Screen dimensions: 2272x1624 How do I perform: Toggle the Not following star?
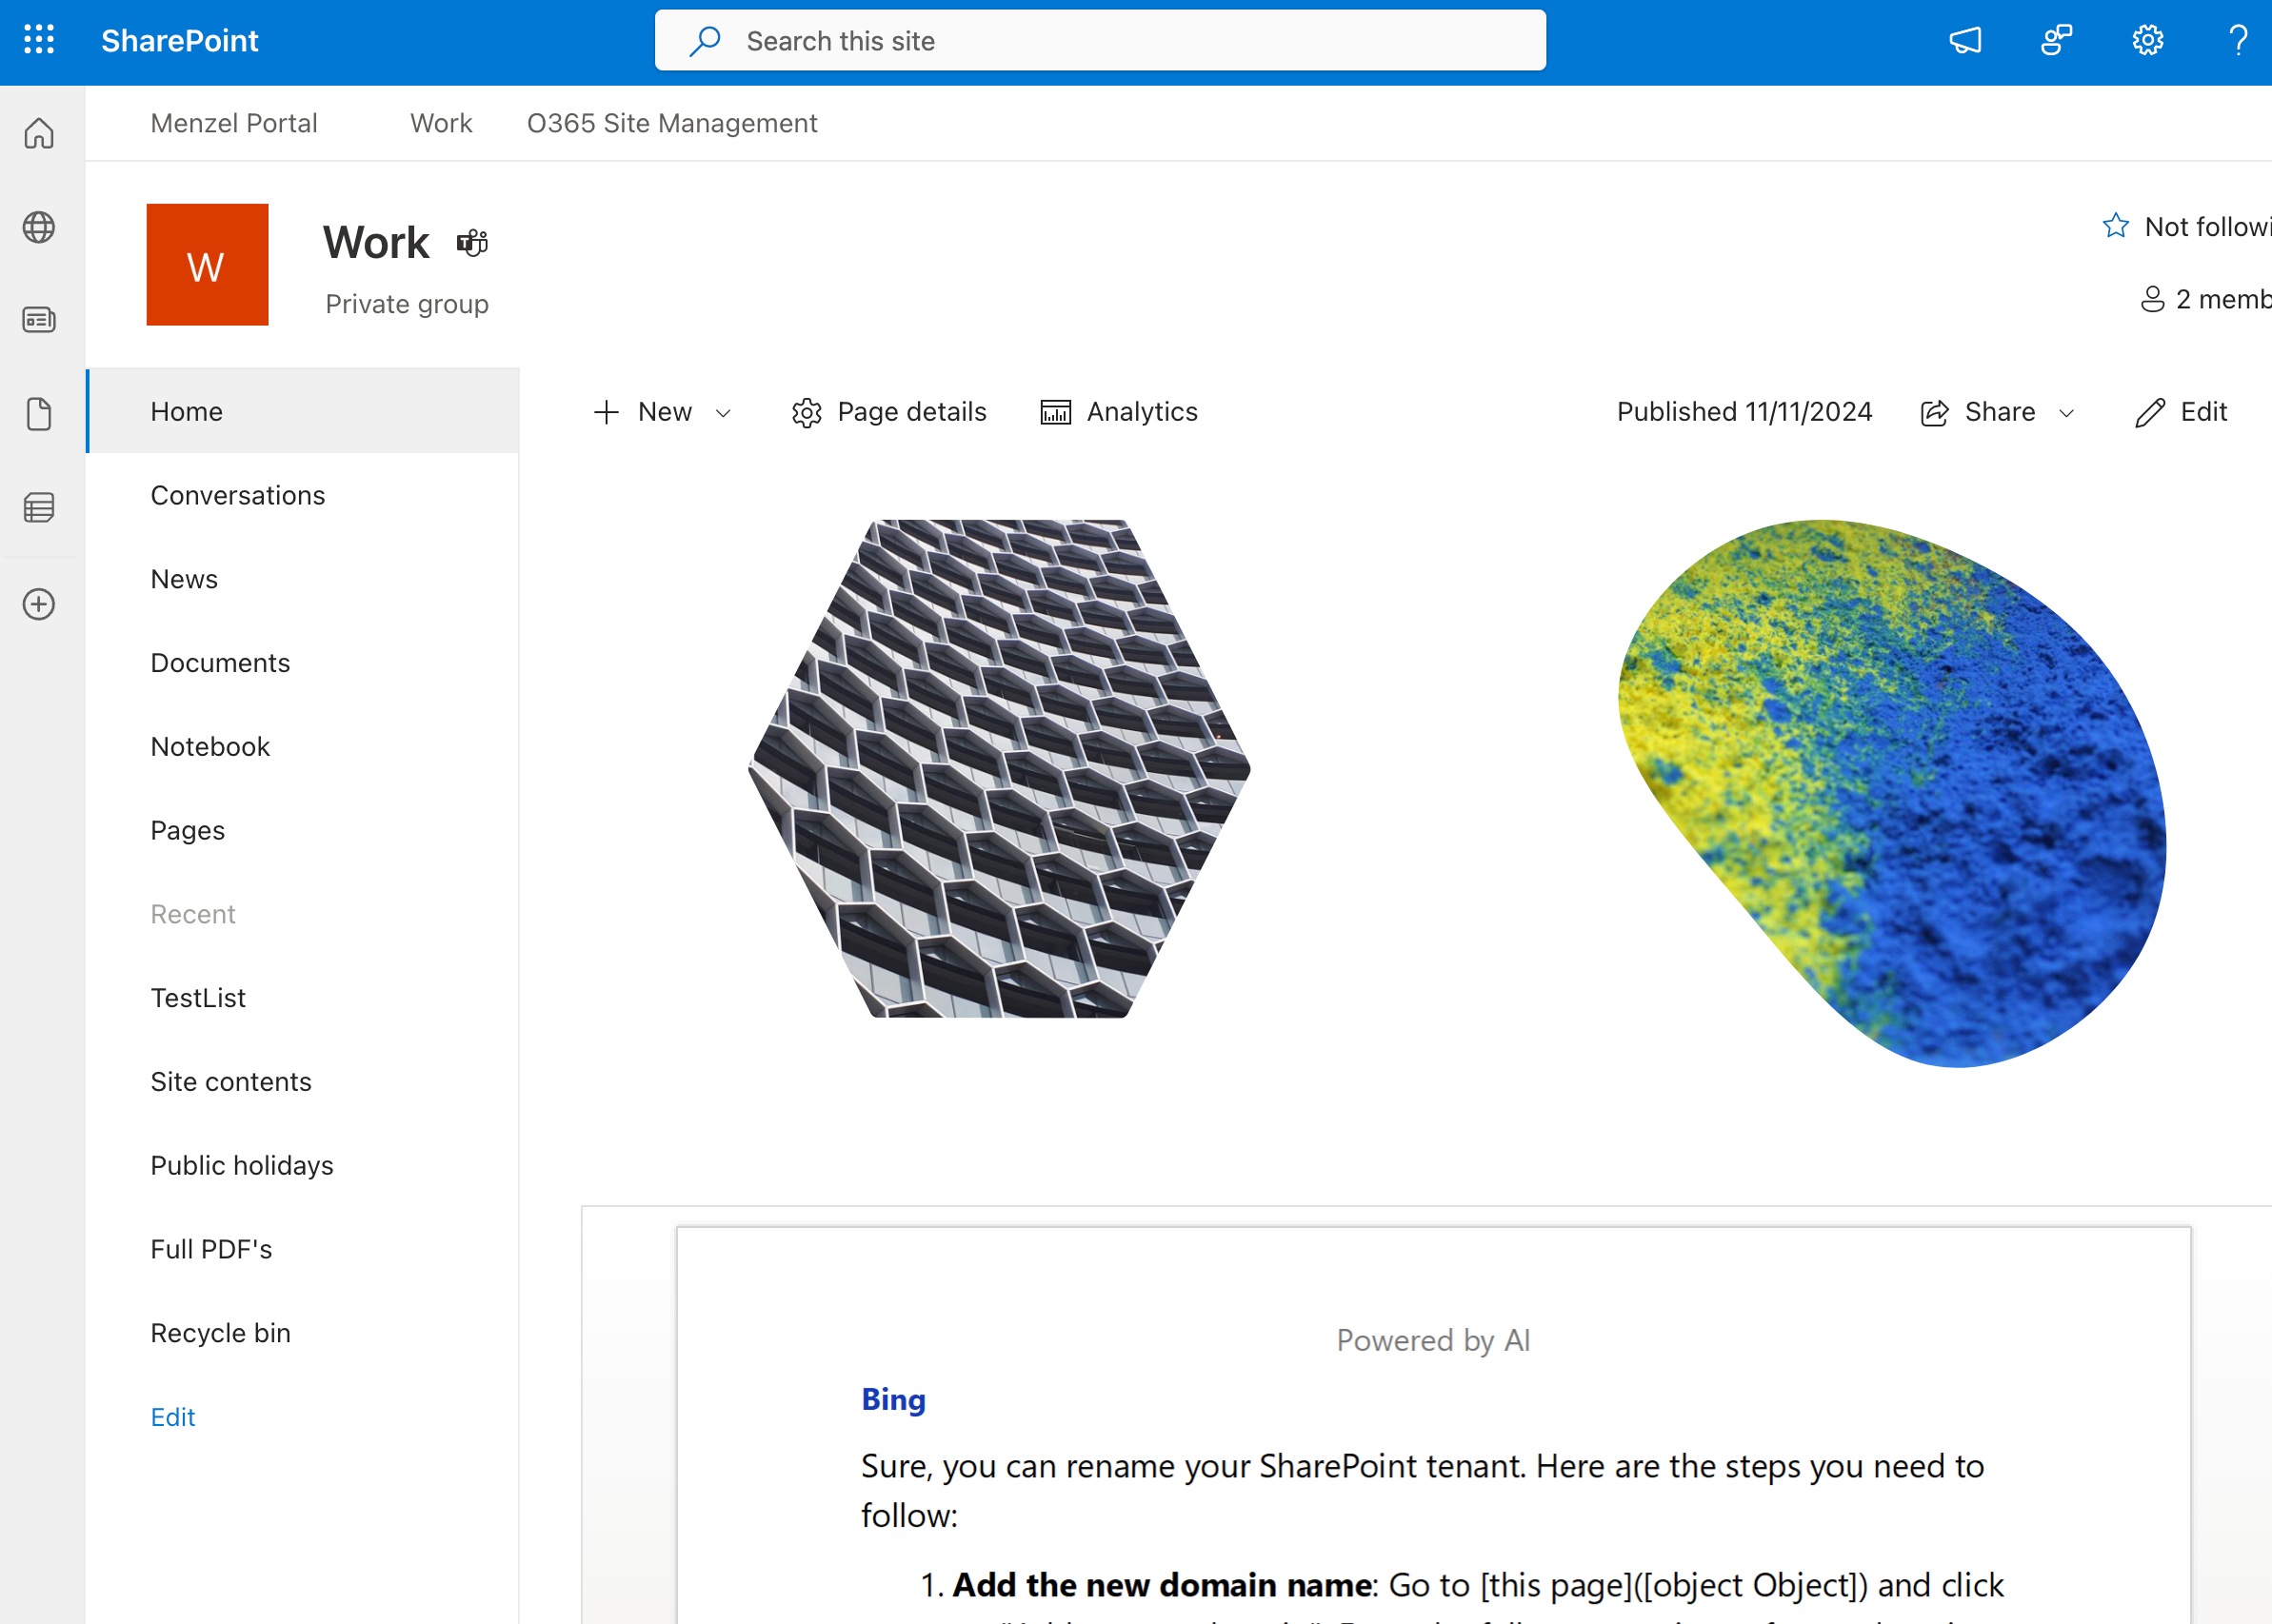tap(2115, 226)
